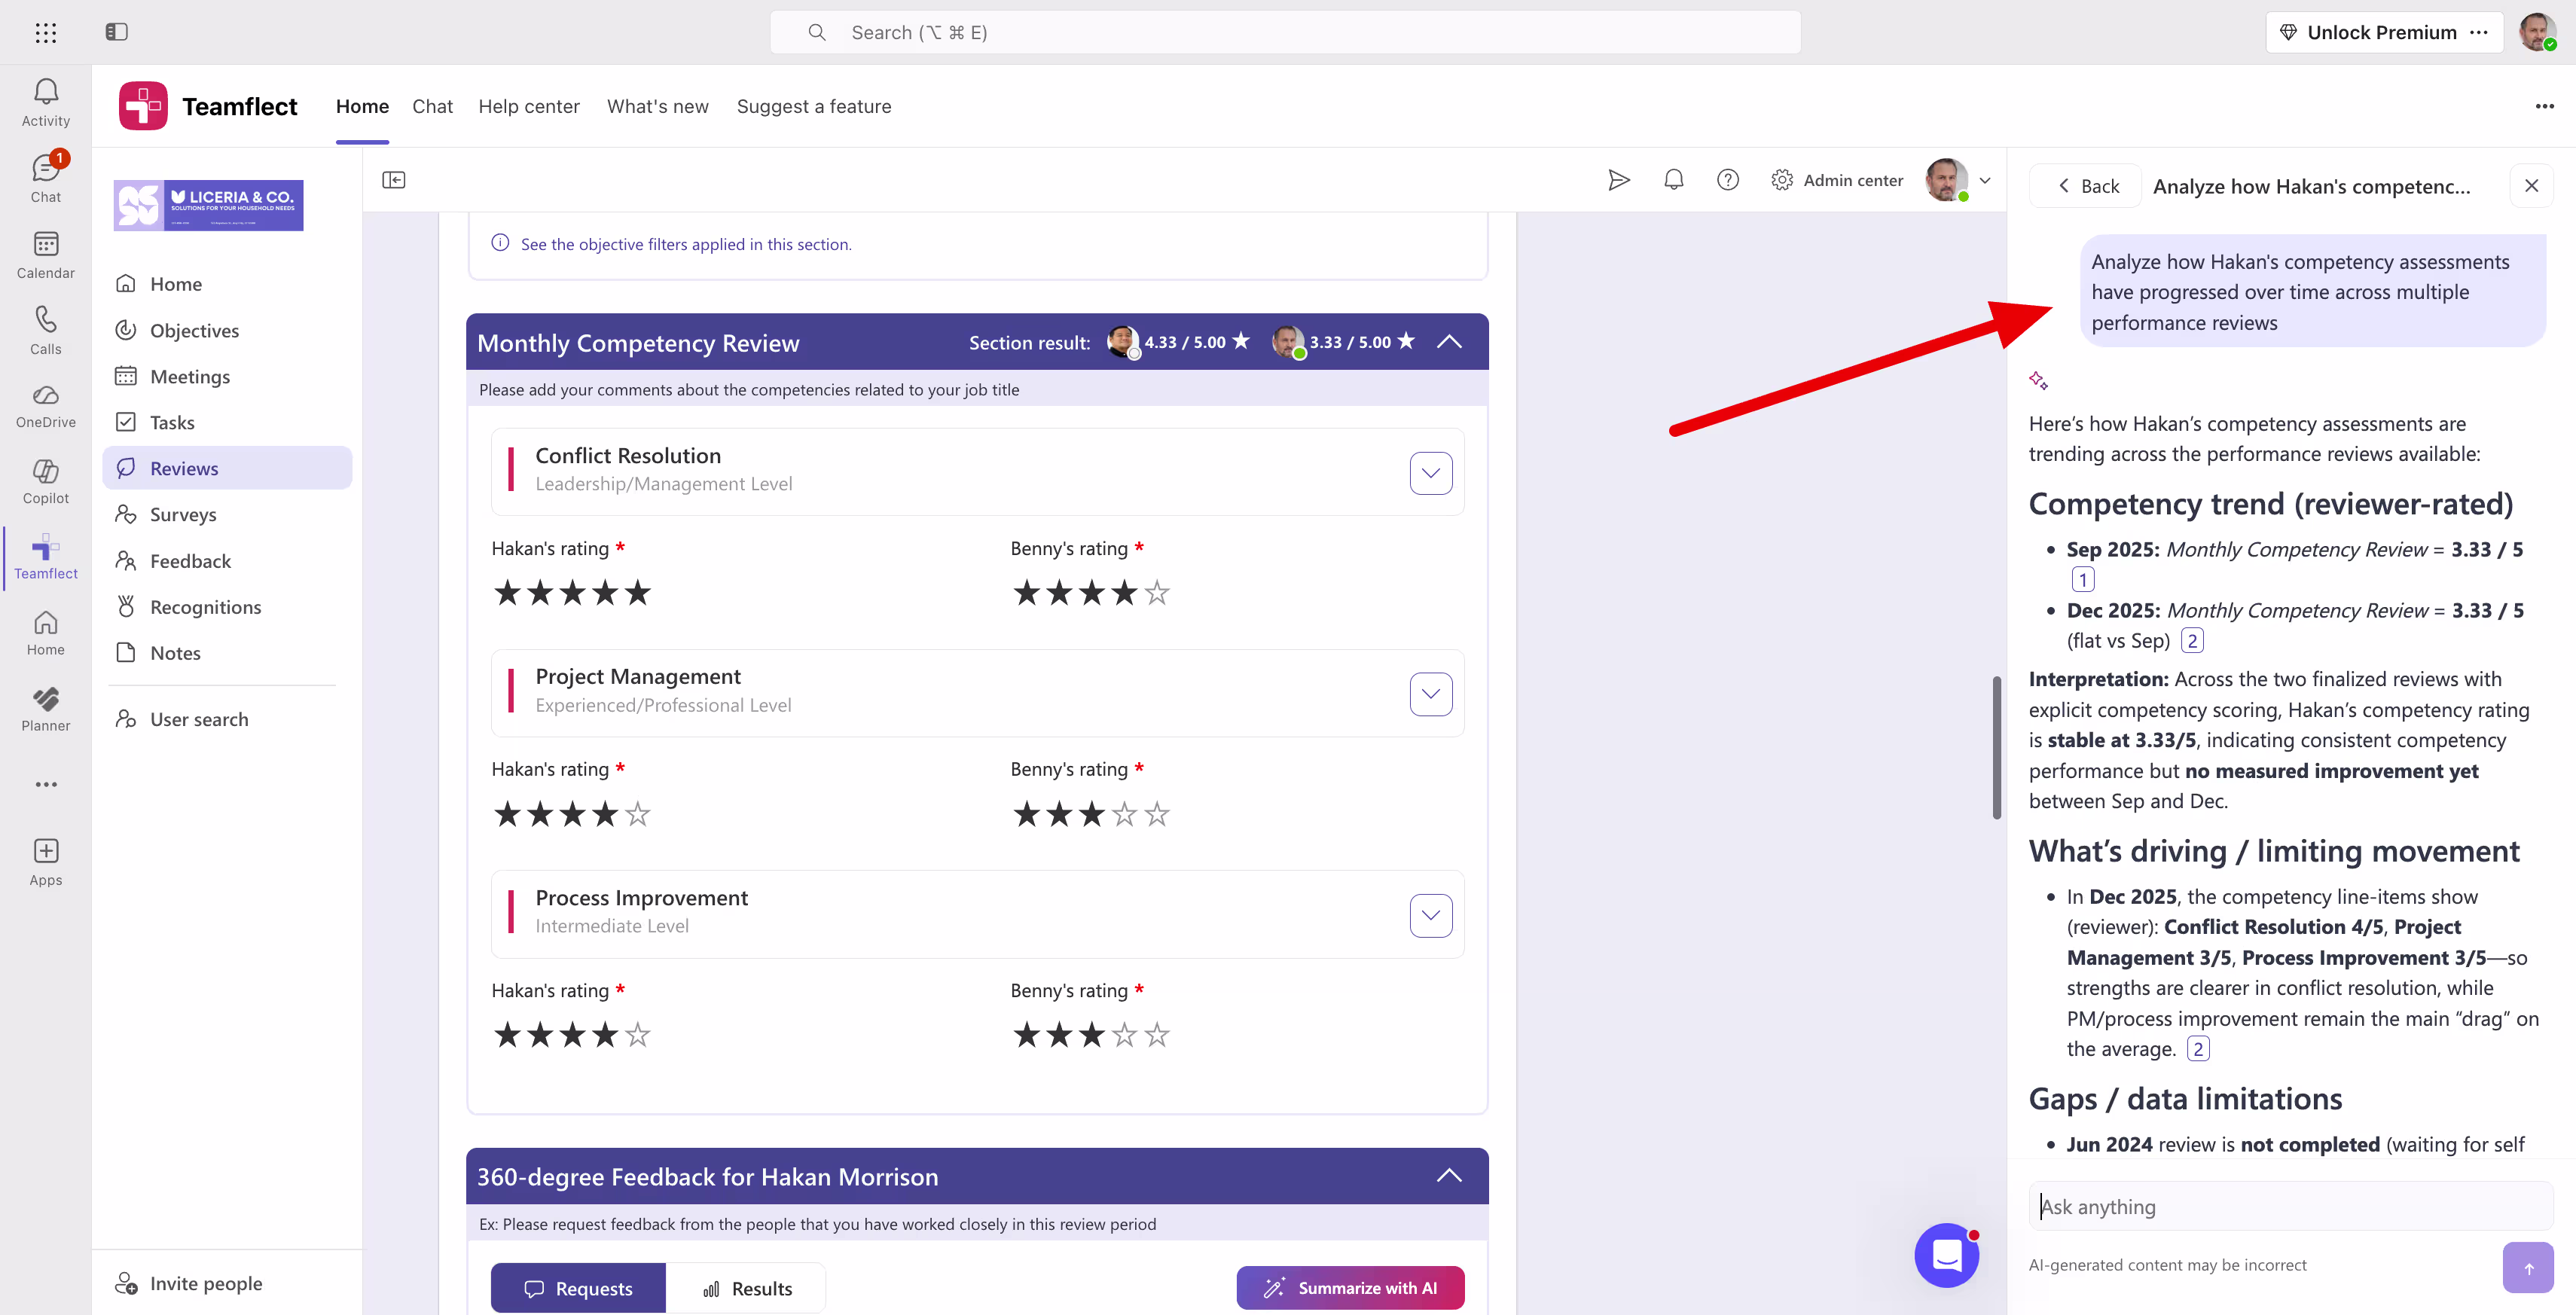This screenshot has width=2576, height=1315.
Task: Select the Requests tab
Action: (x=578, y=1288)
